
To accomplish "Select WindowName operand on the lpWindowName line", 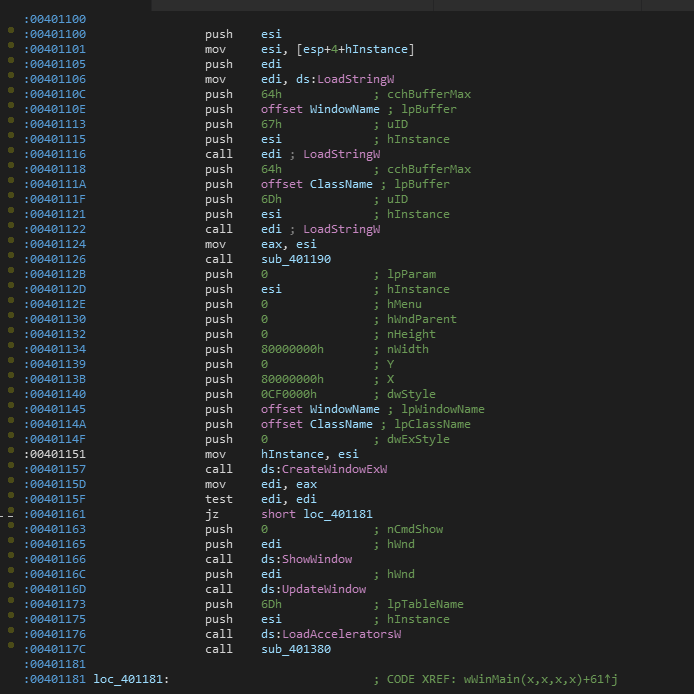I will (x=344, y=409).
